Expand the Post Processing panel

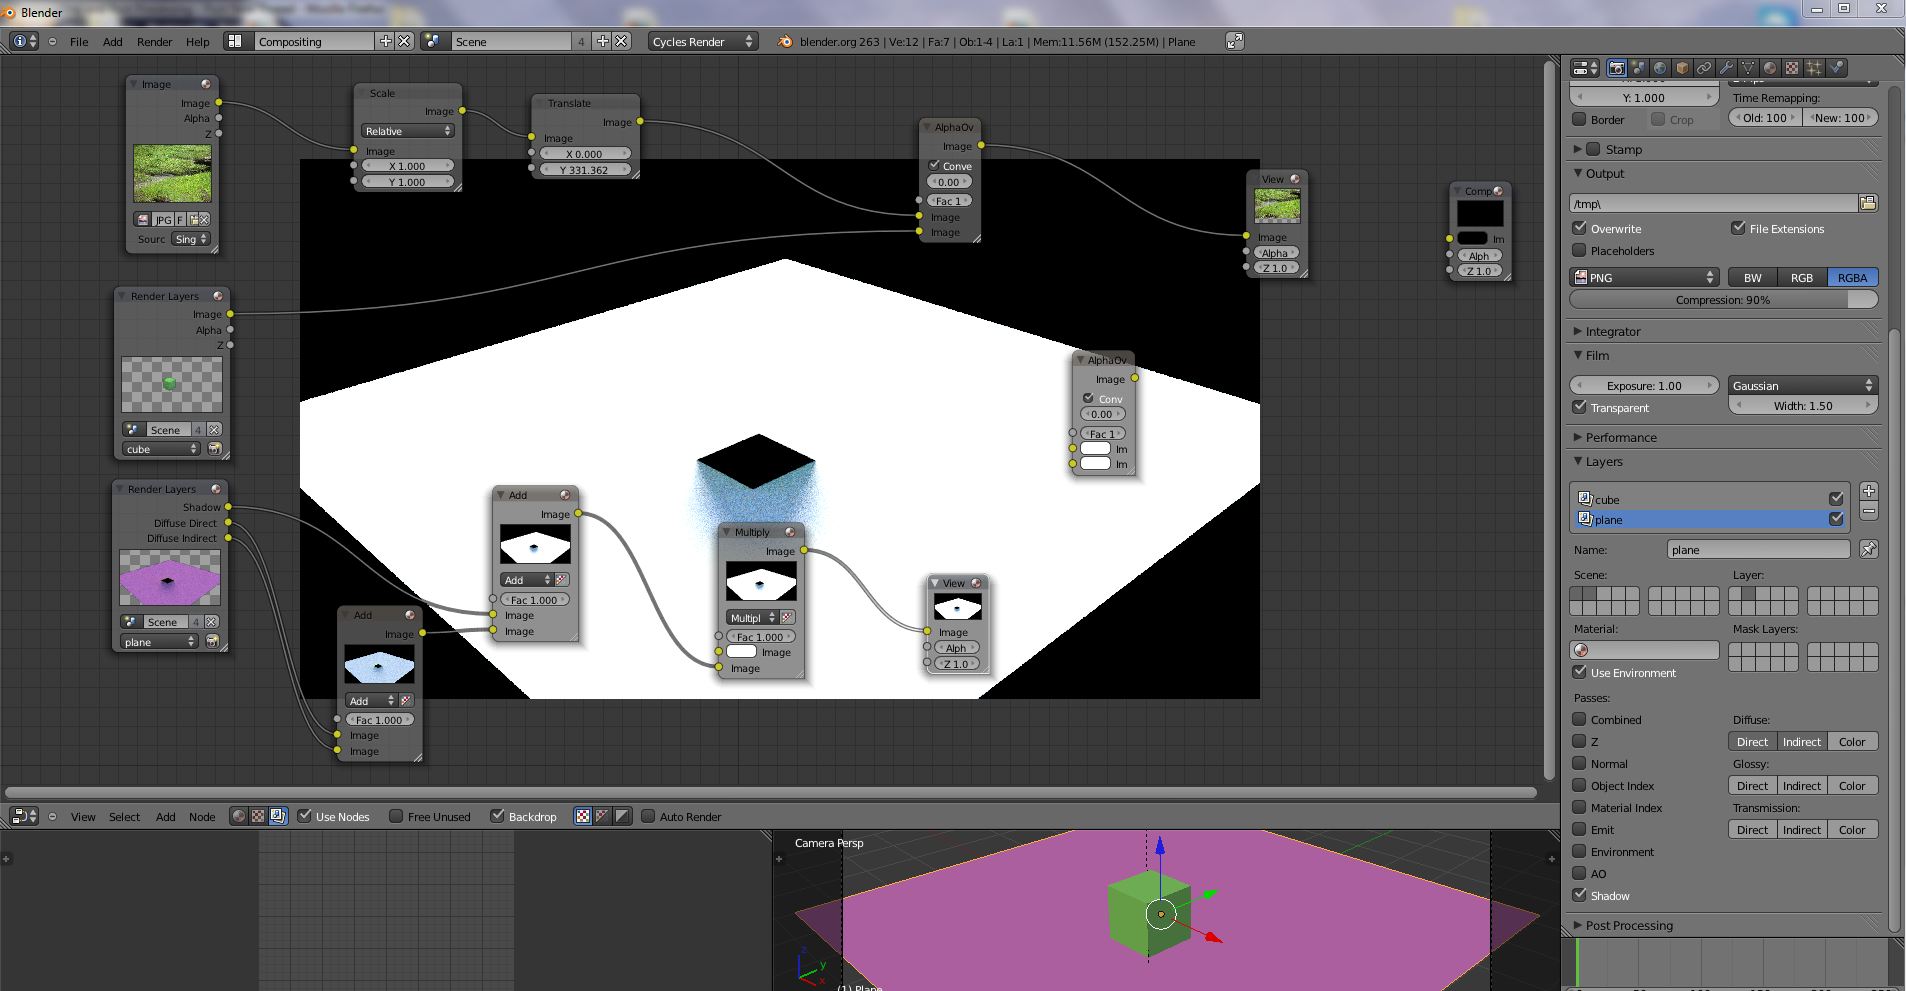click(1628, 925)
